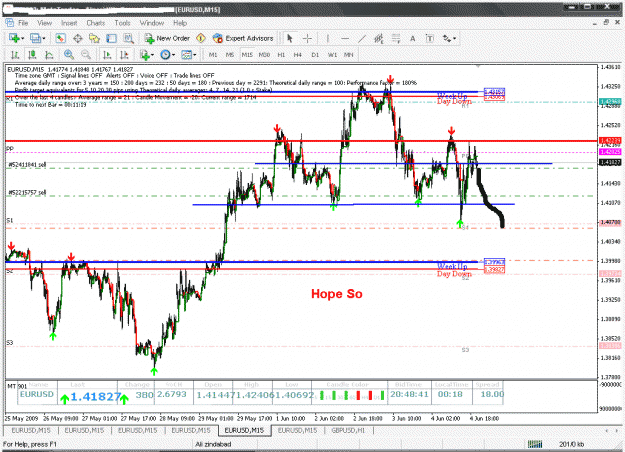Click the New Order button
The width and height of the screenshot is (625, 452).
(x=167, y=38)
